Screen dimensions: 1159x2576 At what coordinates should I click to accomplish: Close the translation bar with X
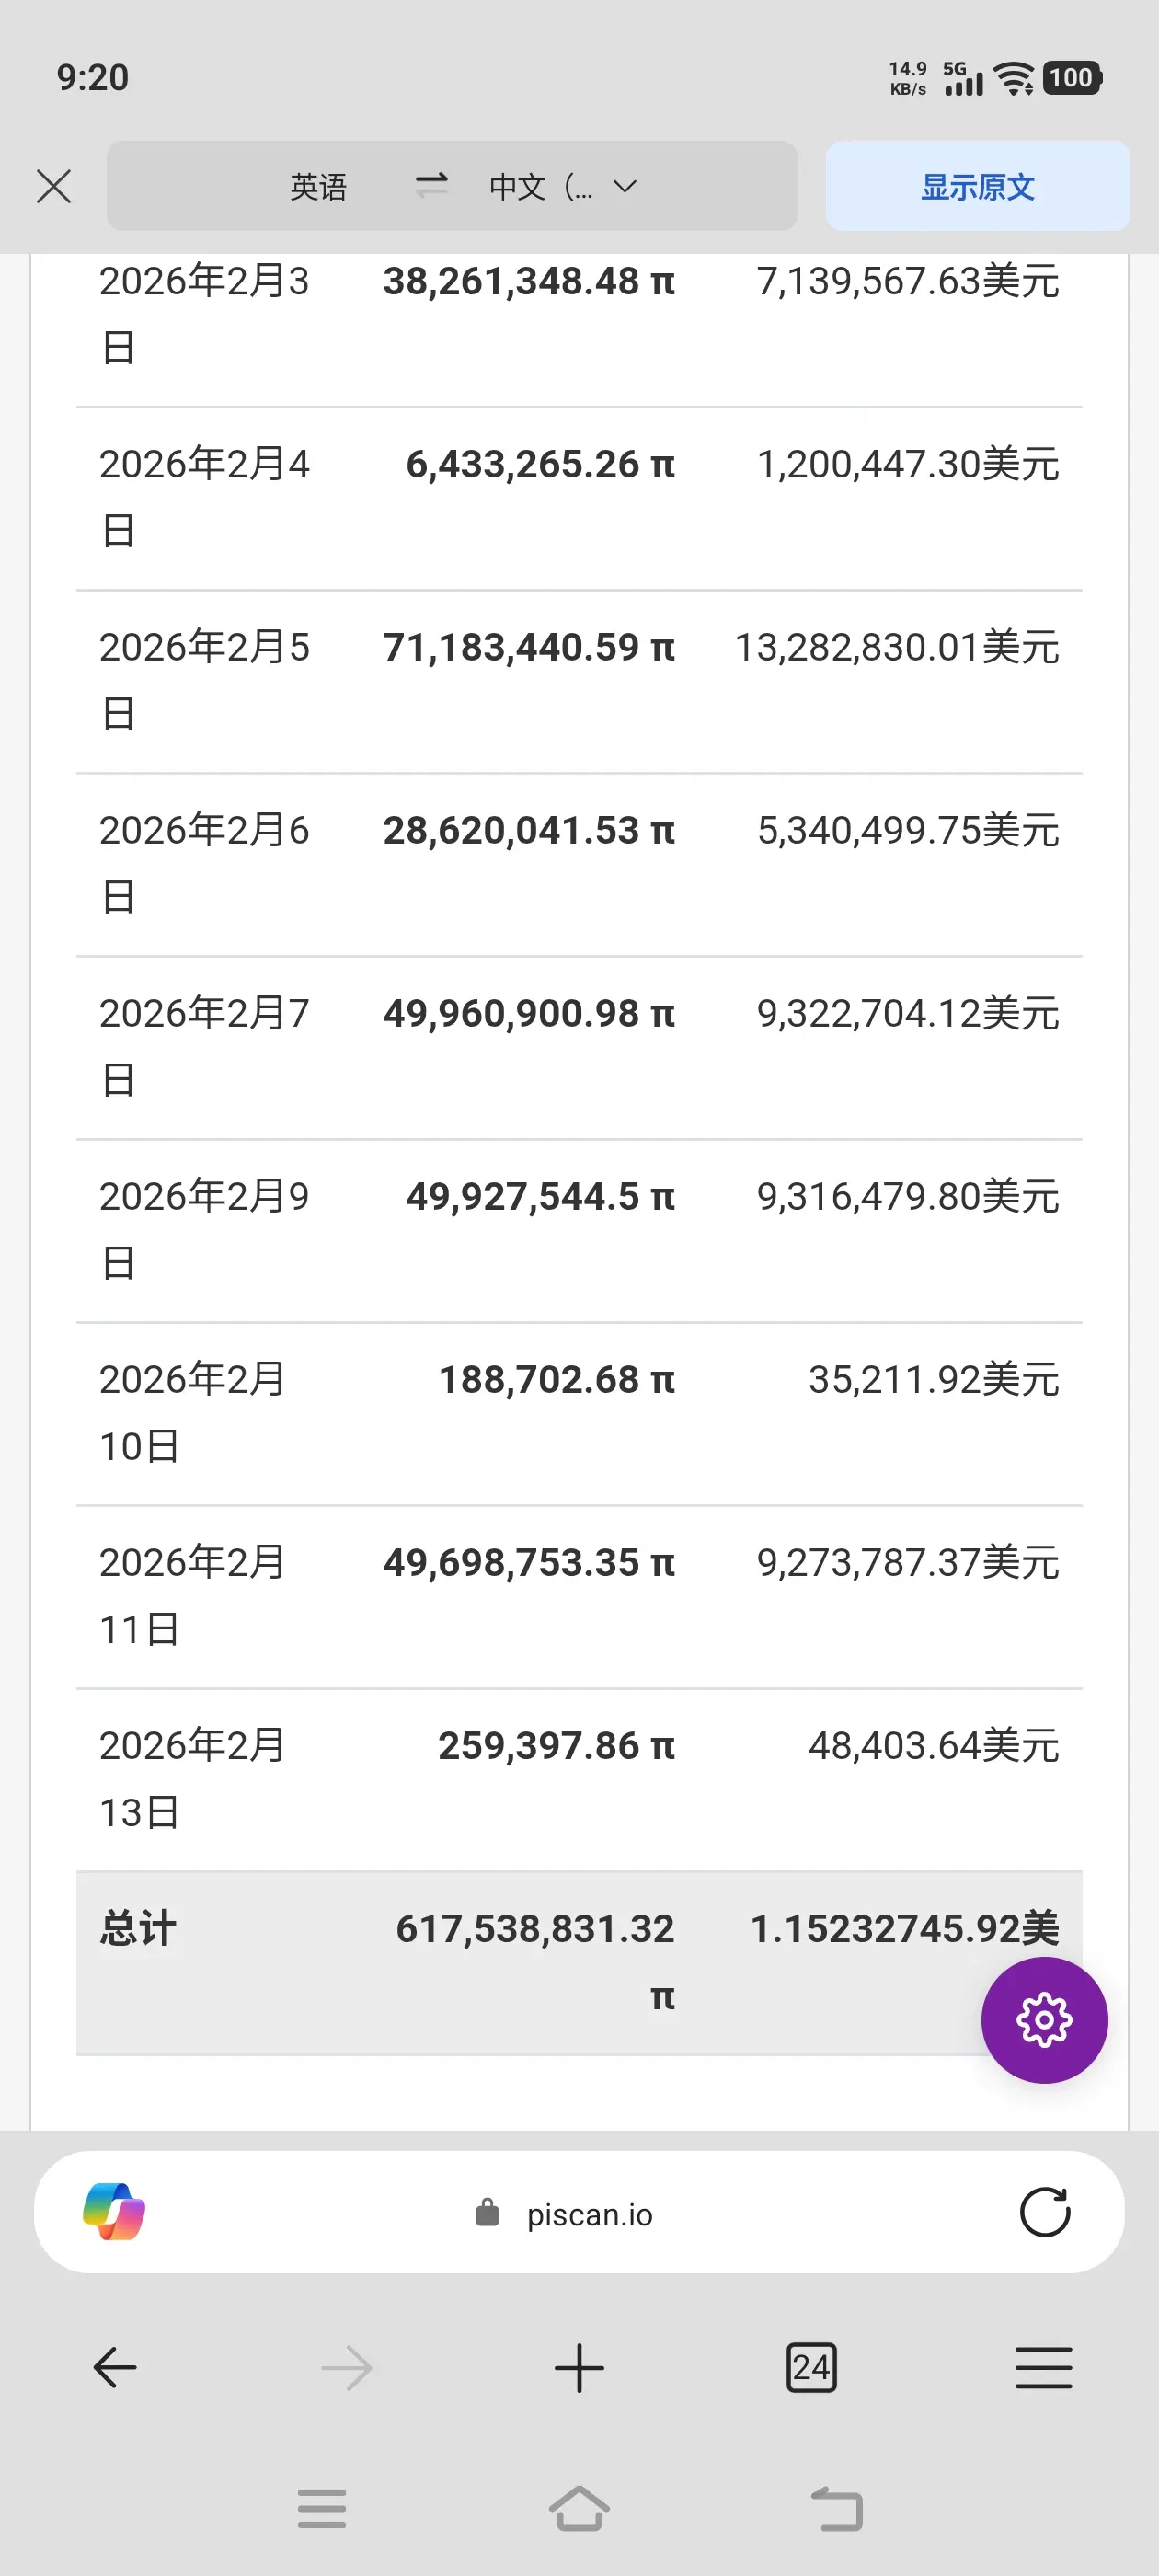(x=54, y=186)
